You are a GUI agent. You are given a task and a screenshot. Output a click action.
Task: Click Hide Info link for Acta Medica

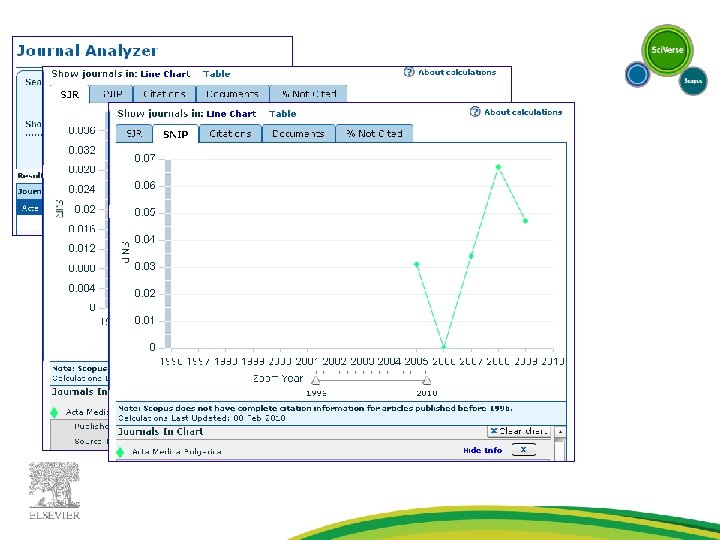pos(483,450)
